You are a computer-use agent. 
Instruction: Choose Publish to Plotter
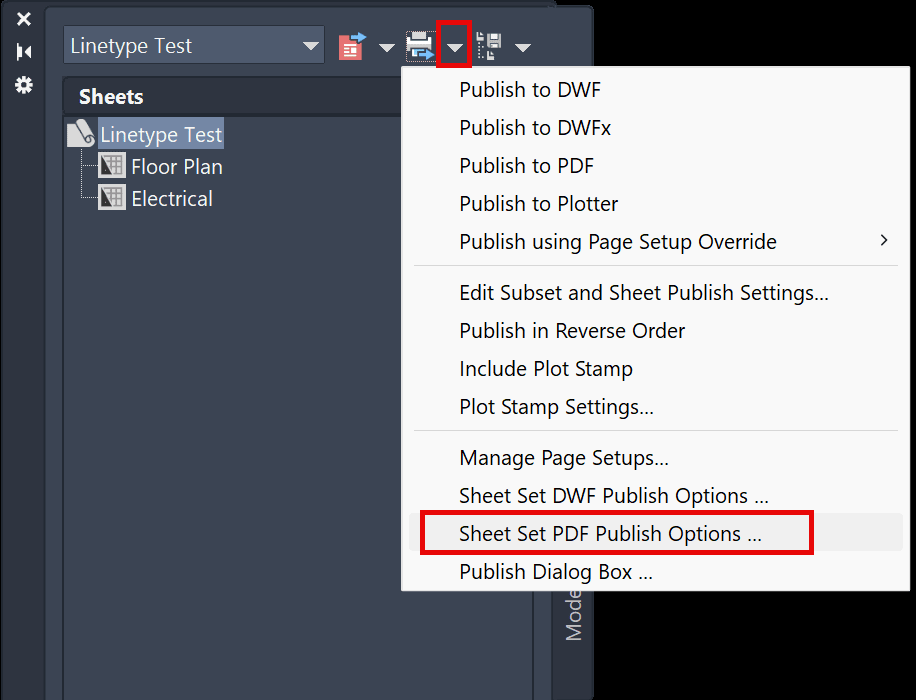pos(655,204)
